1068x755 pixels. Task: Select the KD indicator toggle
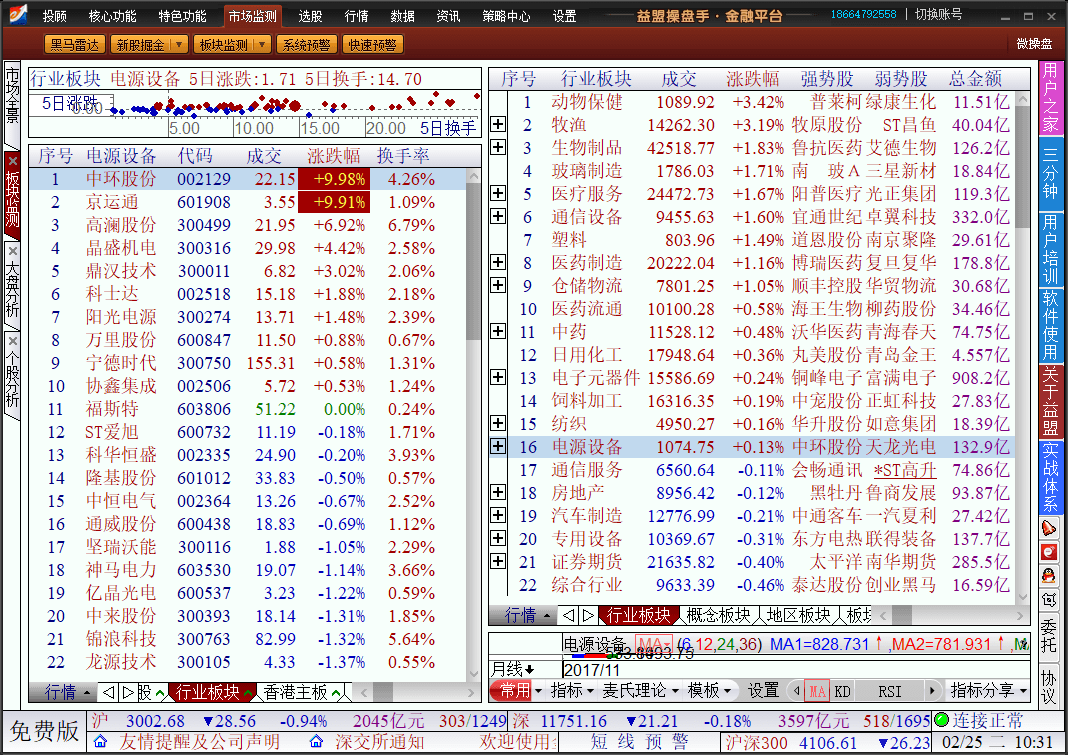(843, 692)
